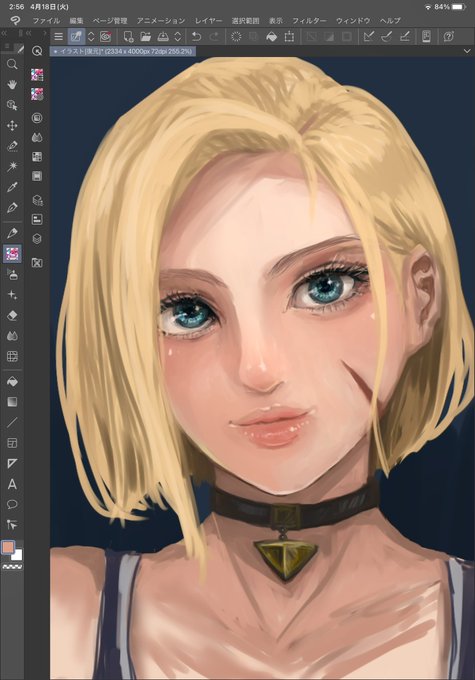
Task: Open the Layer palette icon
Action: [37, 239]
